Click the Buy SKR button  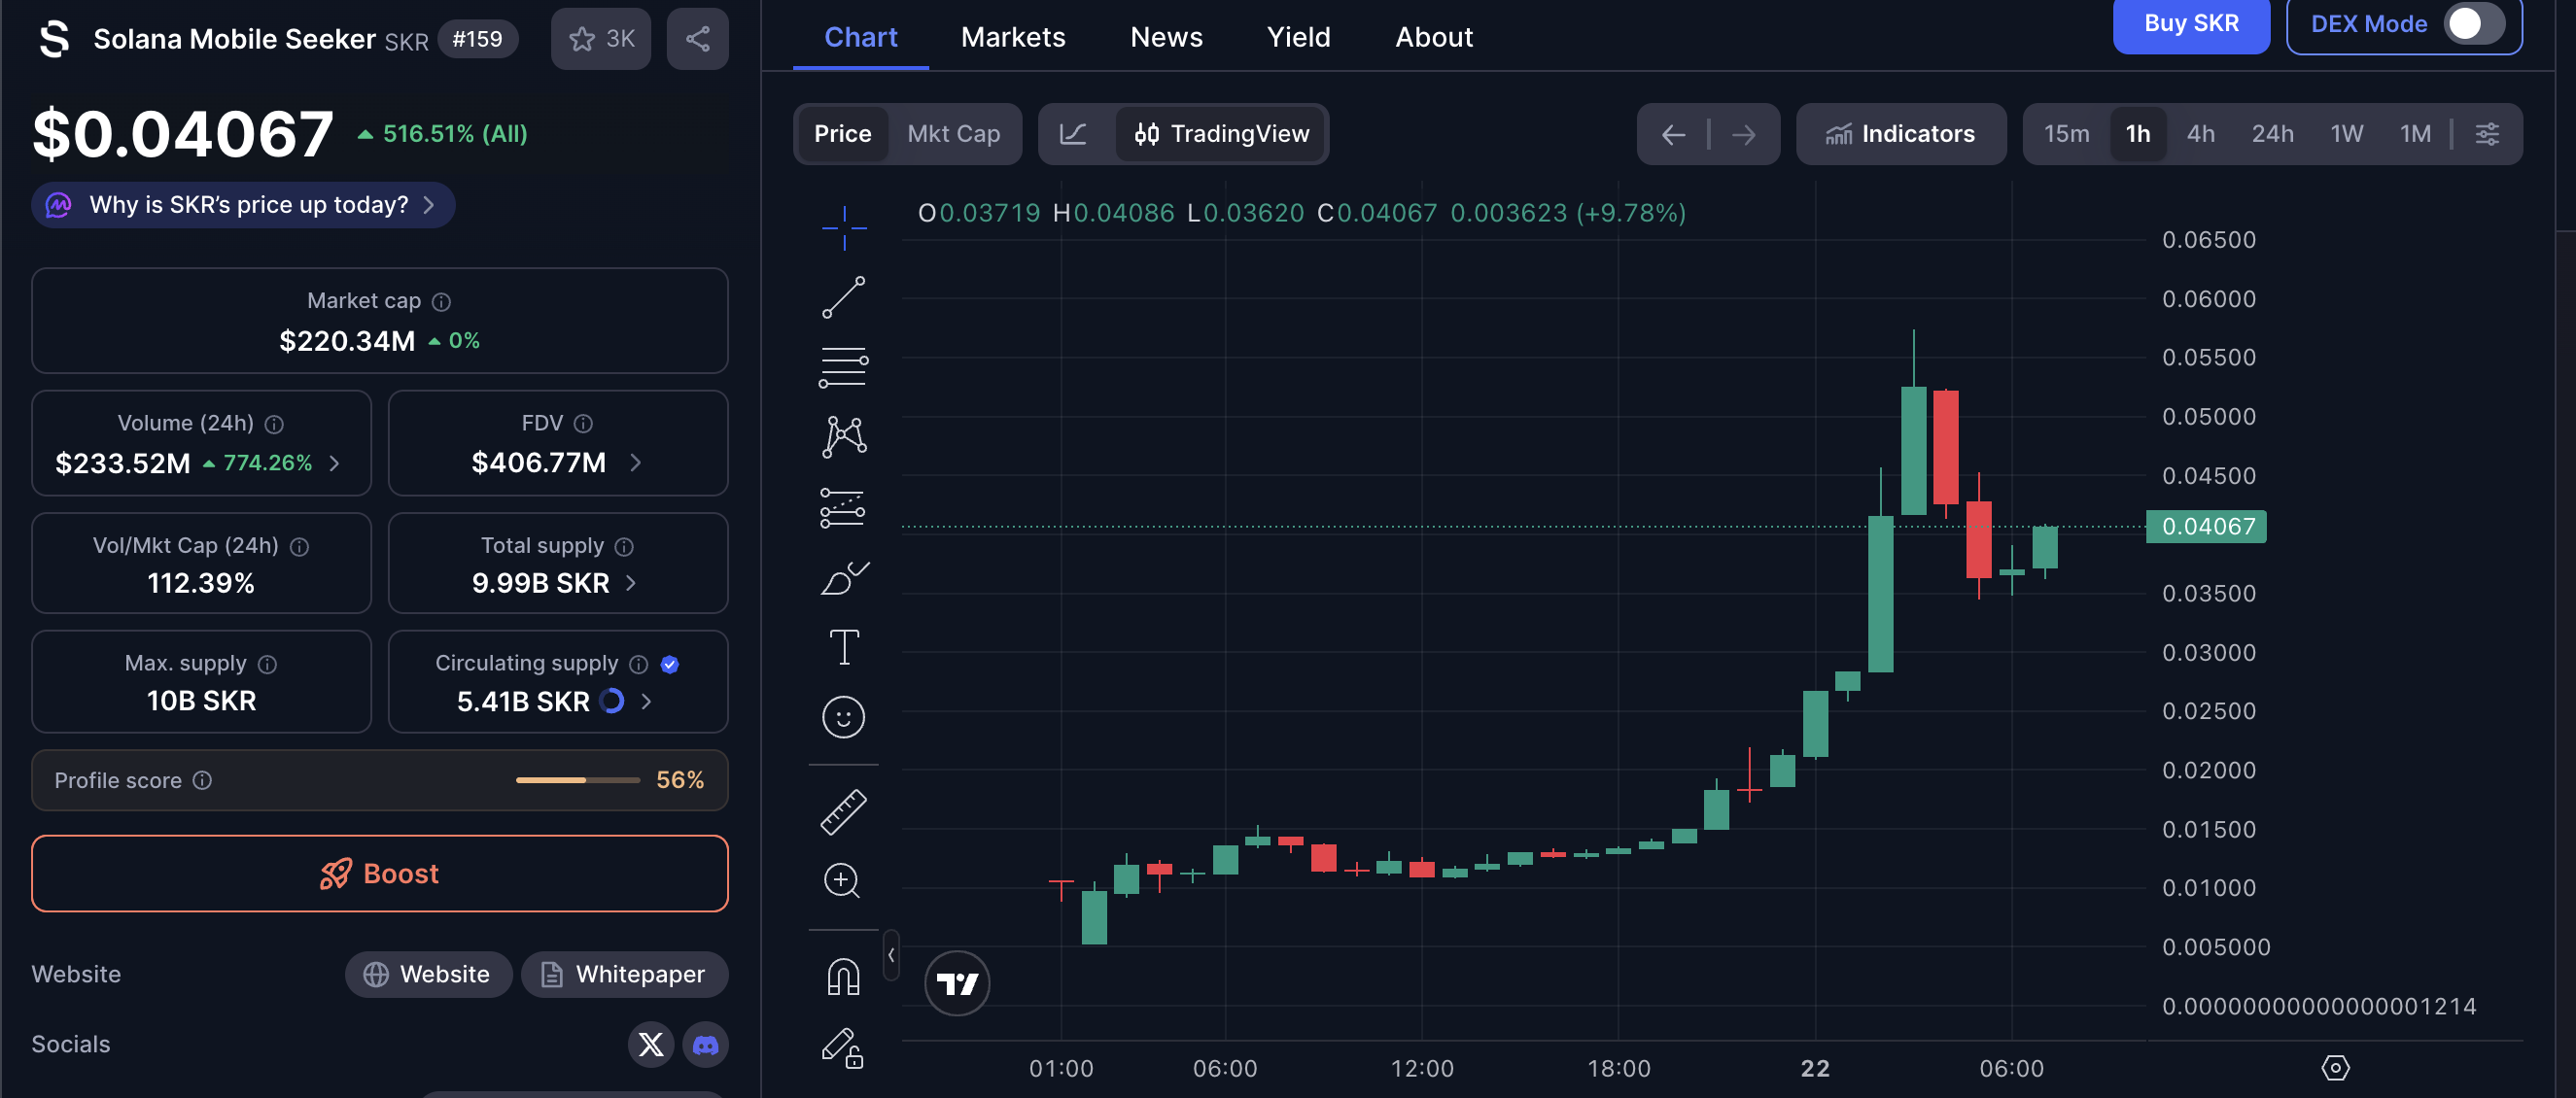2191,24
